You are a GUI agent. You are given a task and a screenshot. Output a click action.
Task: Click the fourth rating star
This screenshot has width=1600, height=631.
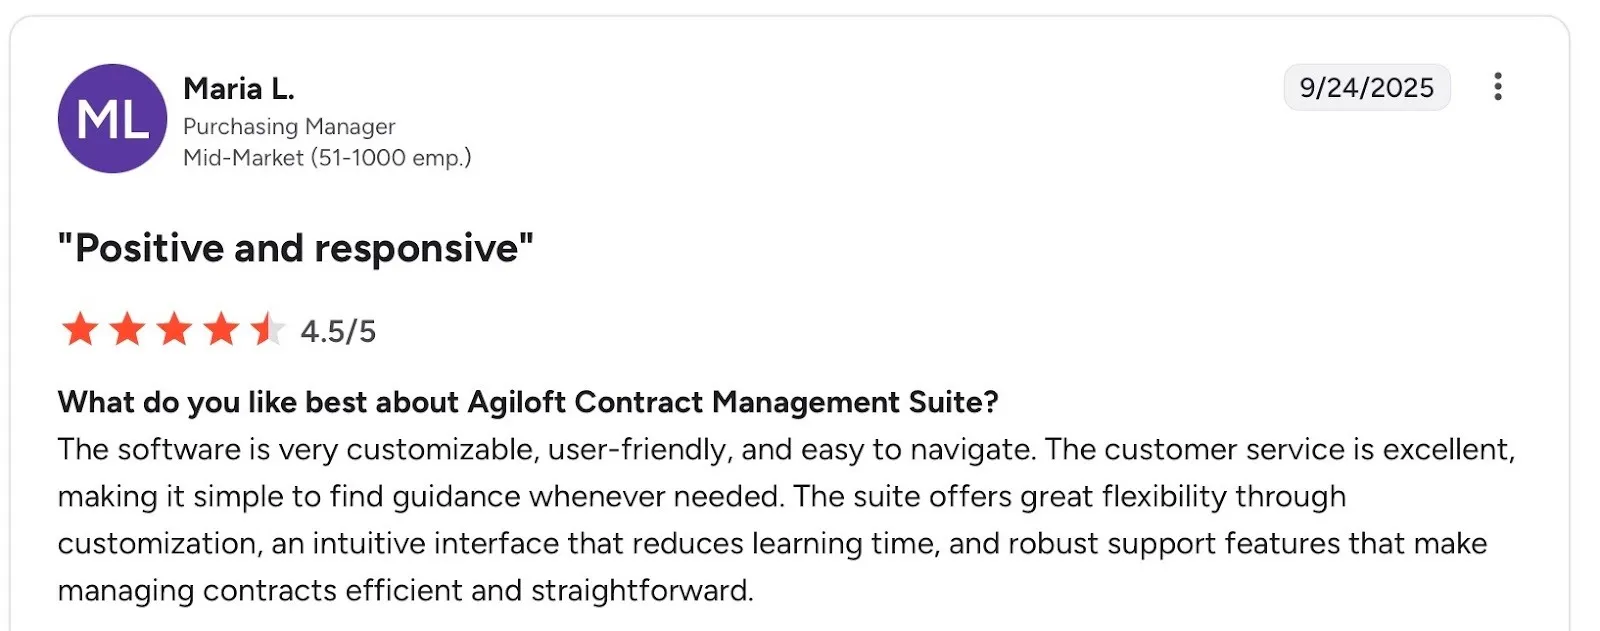(222, 330)
